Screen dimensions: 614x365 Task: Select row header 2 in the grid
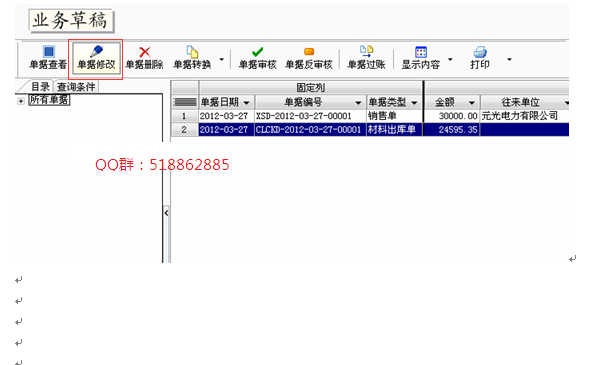pyautogui.click(x=184, y=130)
